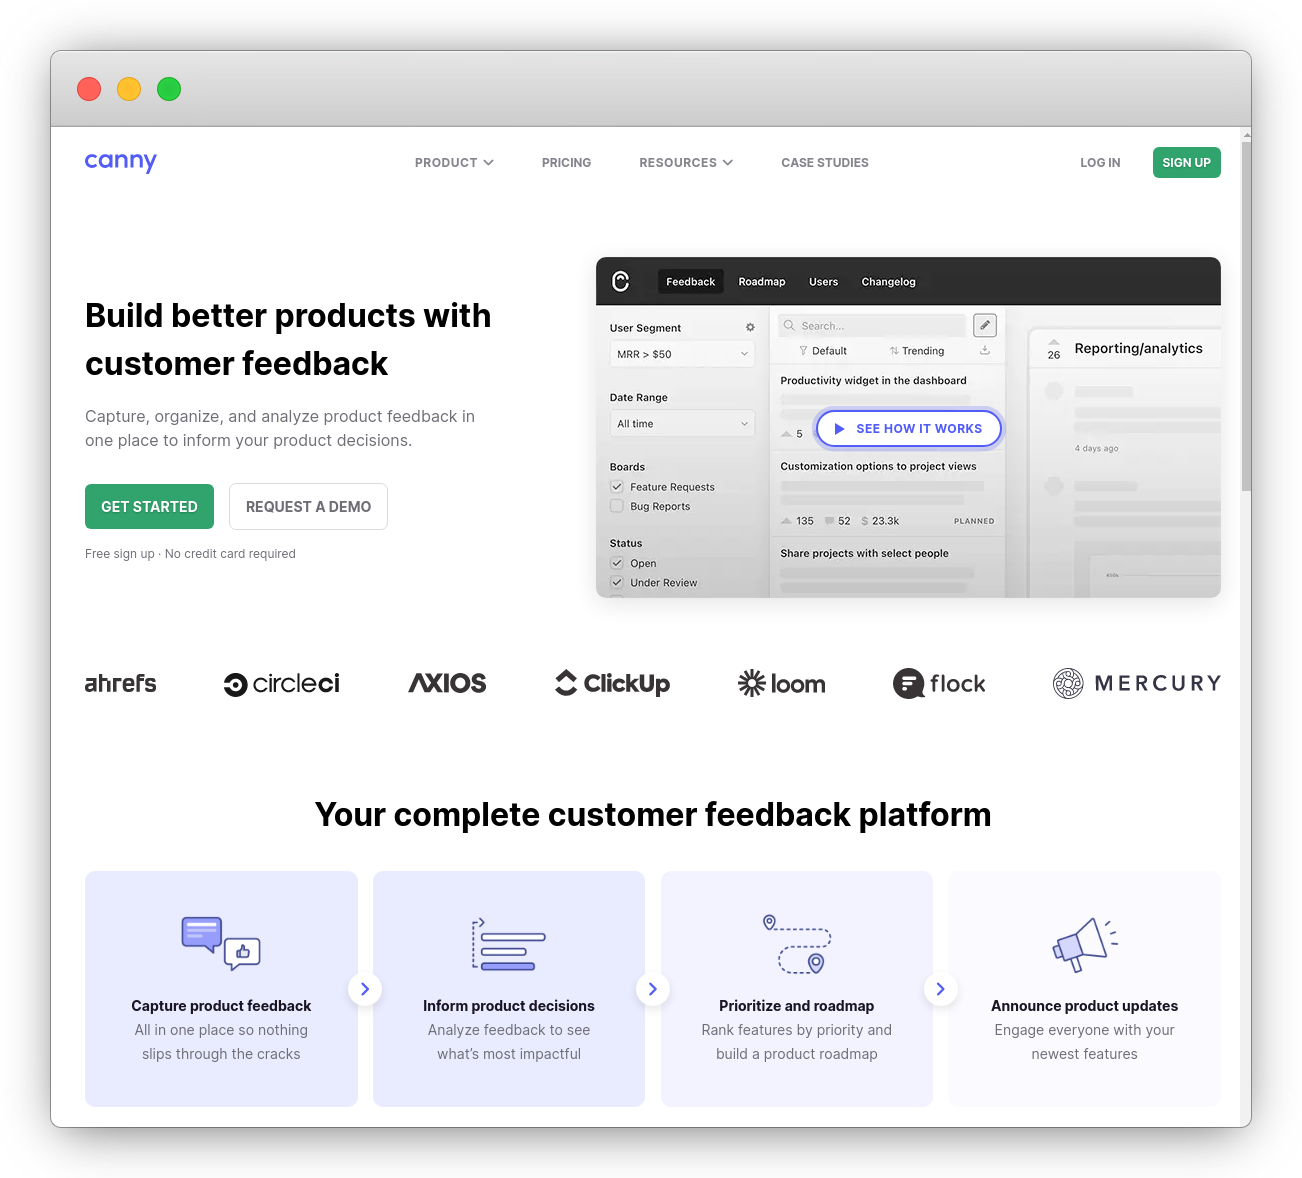Click the loom logo

point(782,684)
